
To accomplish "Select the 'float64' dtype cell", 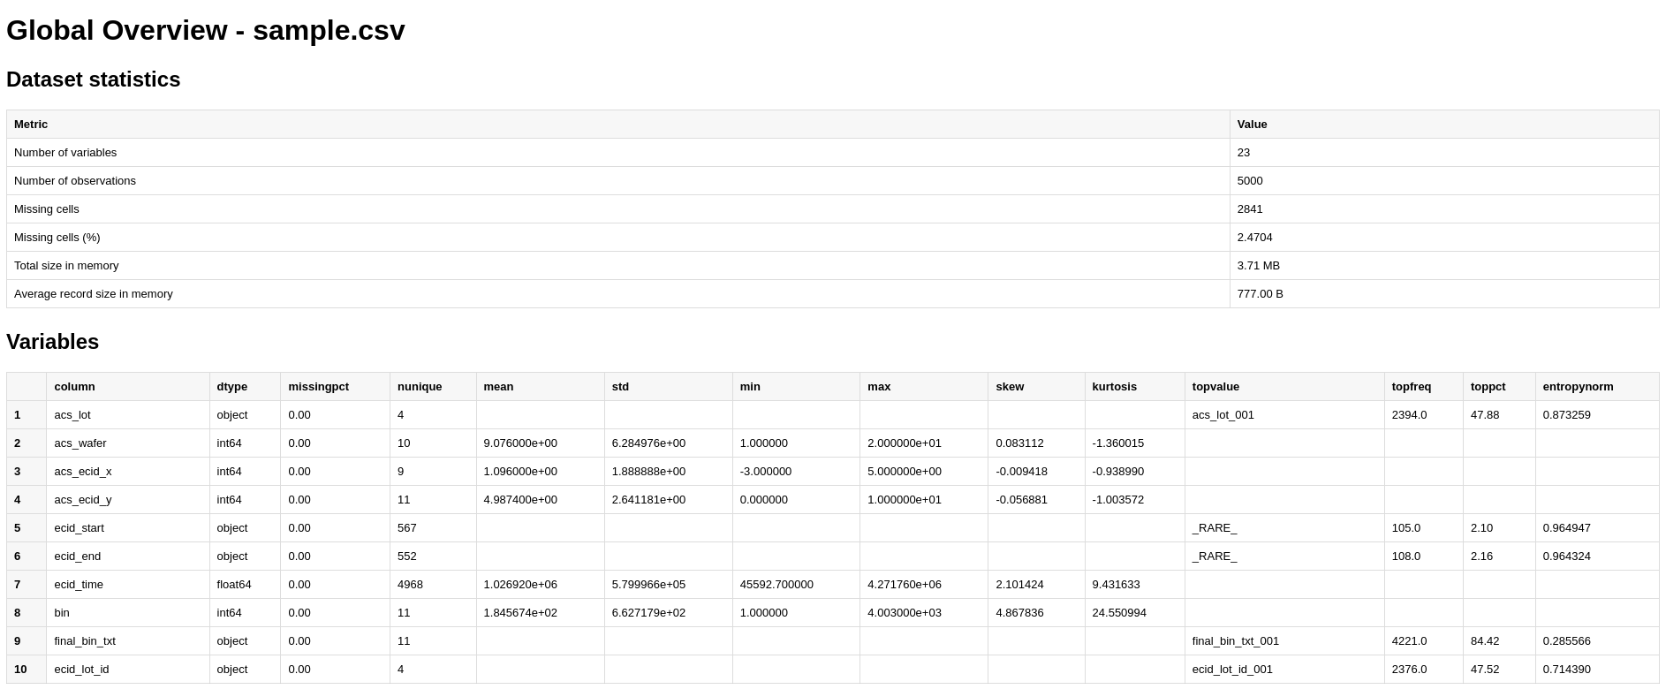I will click(233, 585).
